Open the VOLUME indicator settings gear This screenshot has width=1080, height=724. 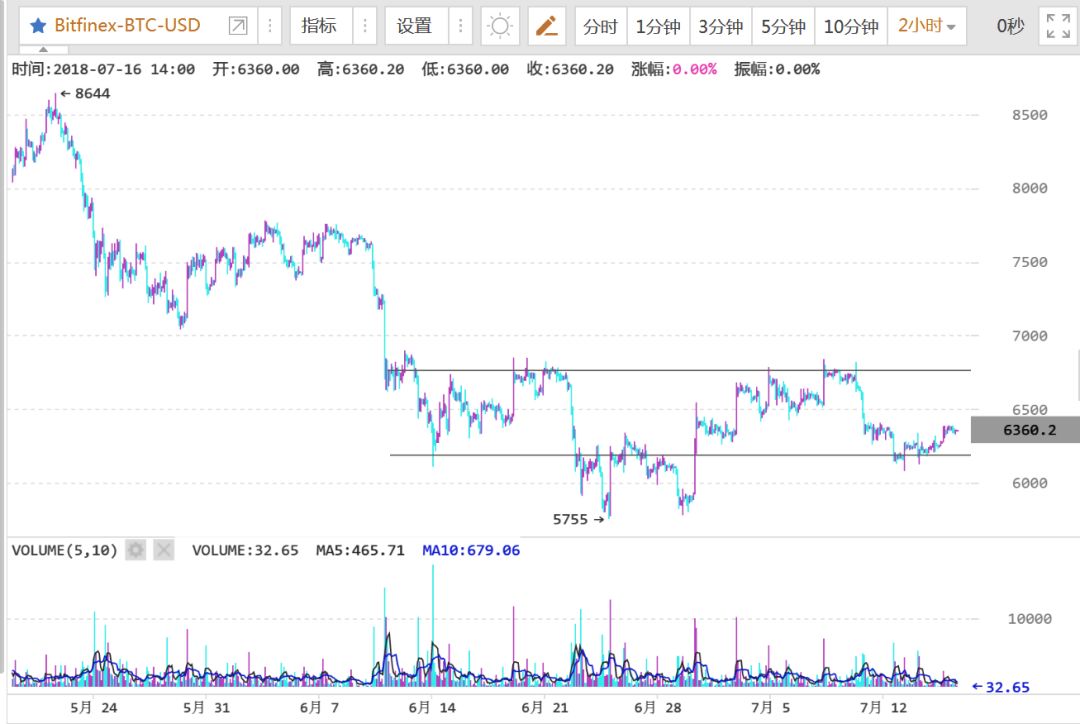pos(136,550)
